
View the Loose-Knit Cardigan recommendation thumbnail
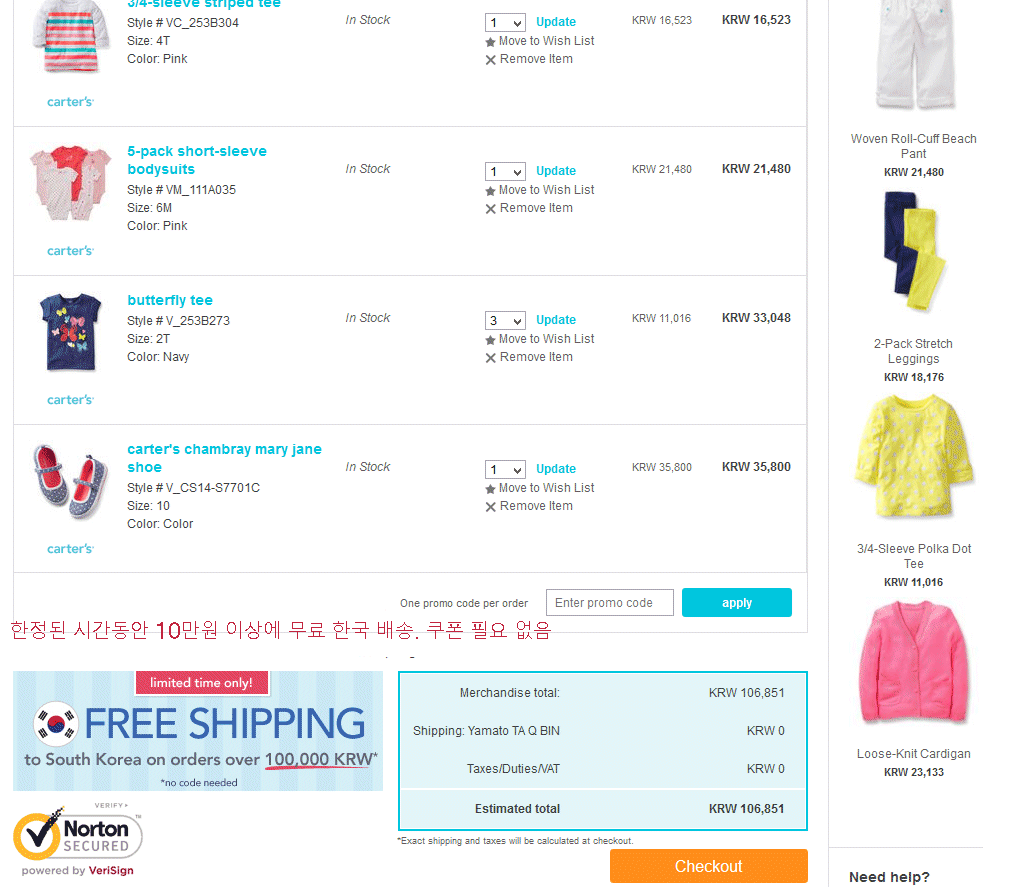(x=914, y=663)
